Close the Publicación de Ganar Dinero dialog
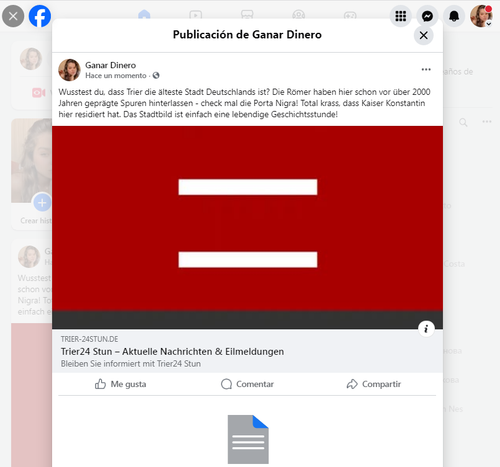The height and width of the screenshot is (467, 500). 423,35
